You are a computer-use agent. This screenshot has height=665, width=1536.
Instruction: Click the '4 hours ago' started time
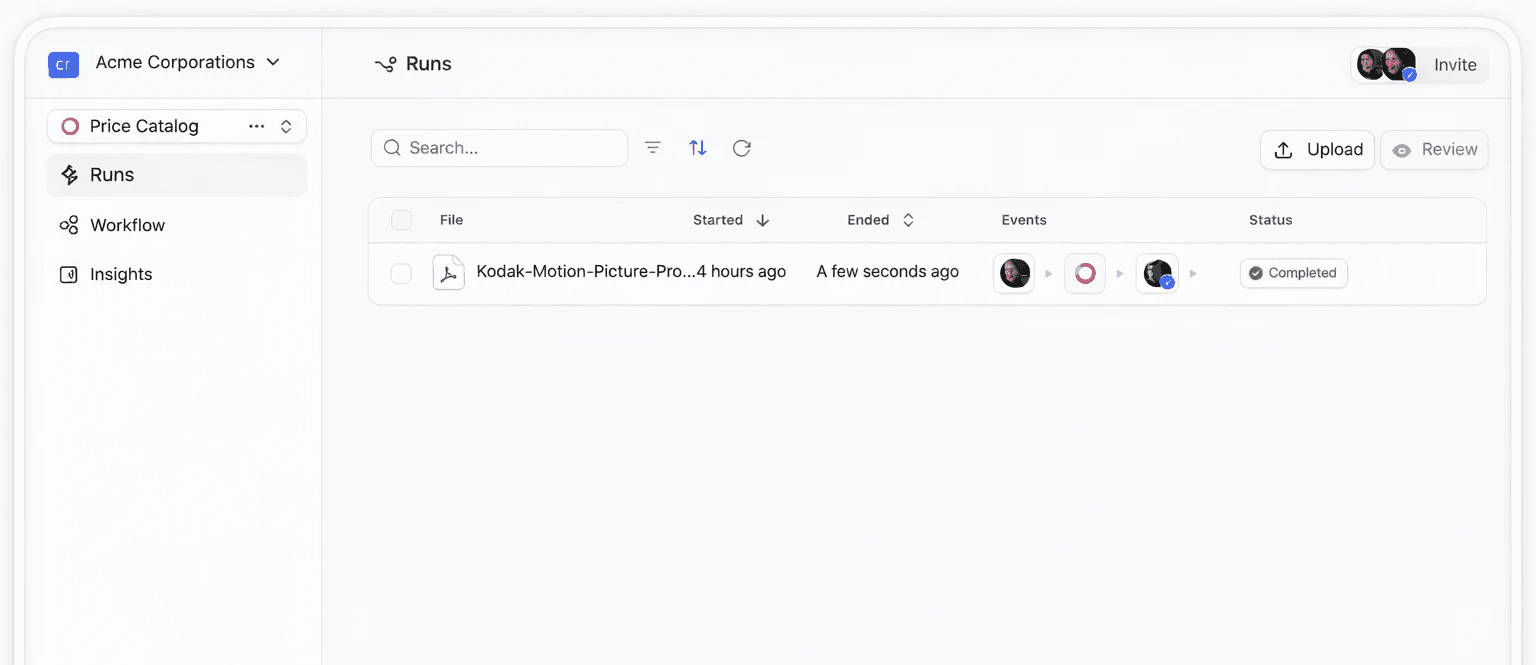741,272
